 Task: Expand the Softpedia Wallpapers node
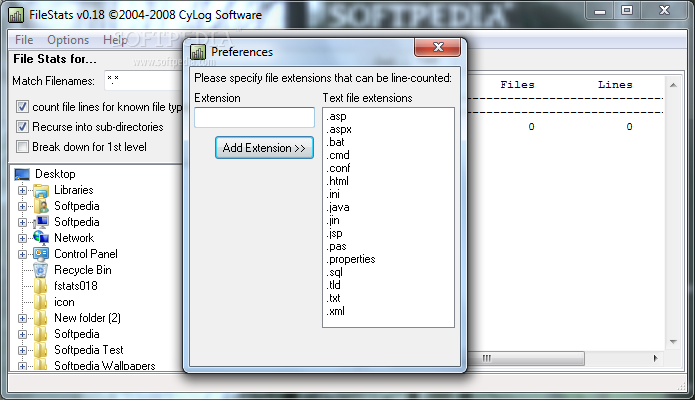tap(22, 366)
